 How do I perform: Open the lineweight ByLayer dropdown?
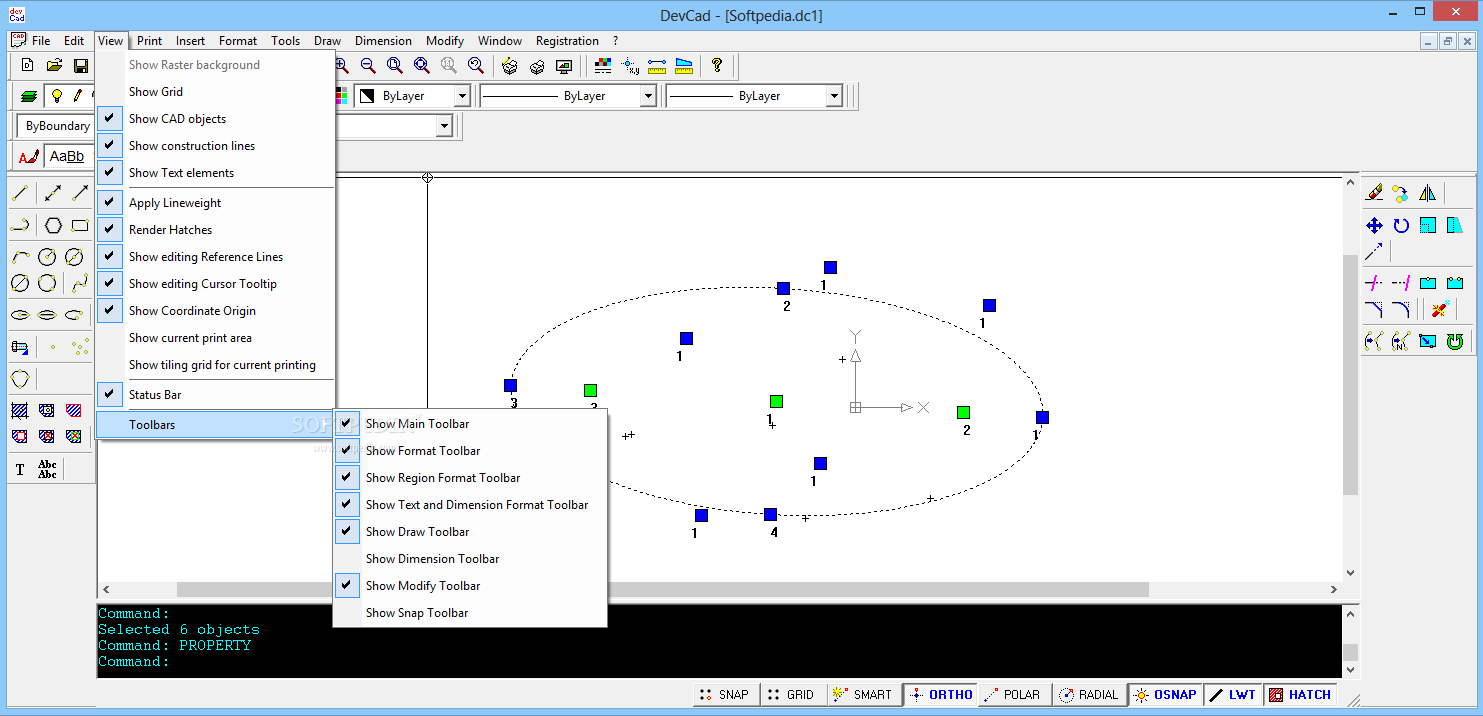(834, 96)
